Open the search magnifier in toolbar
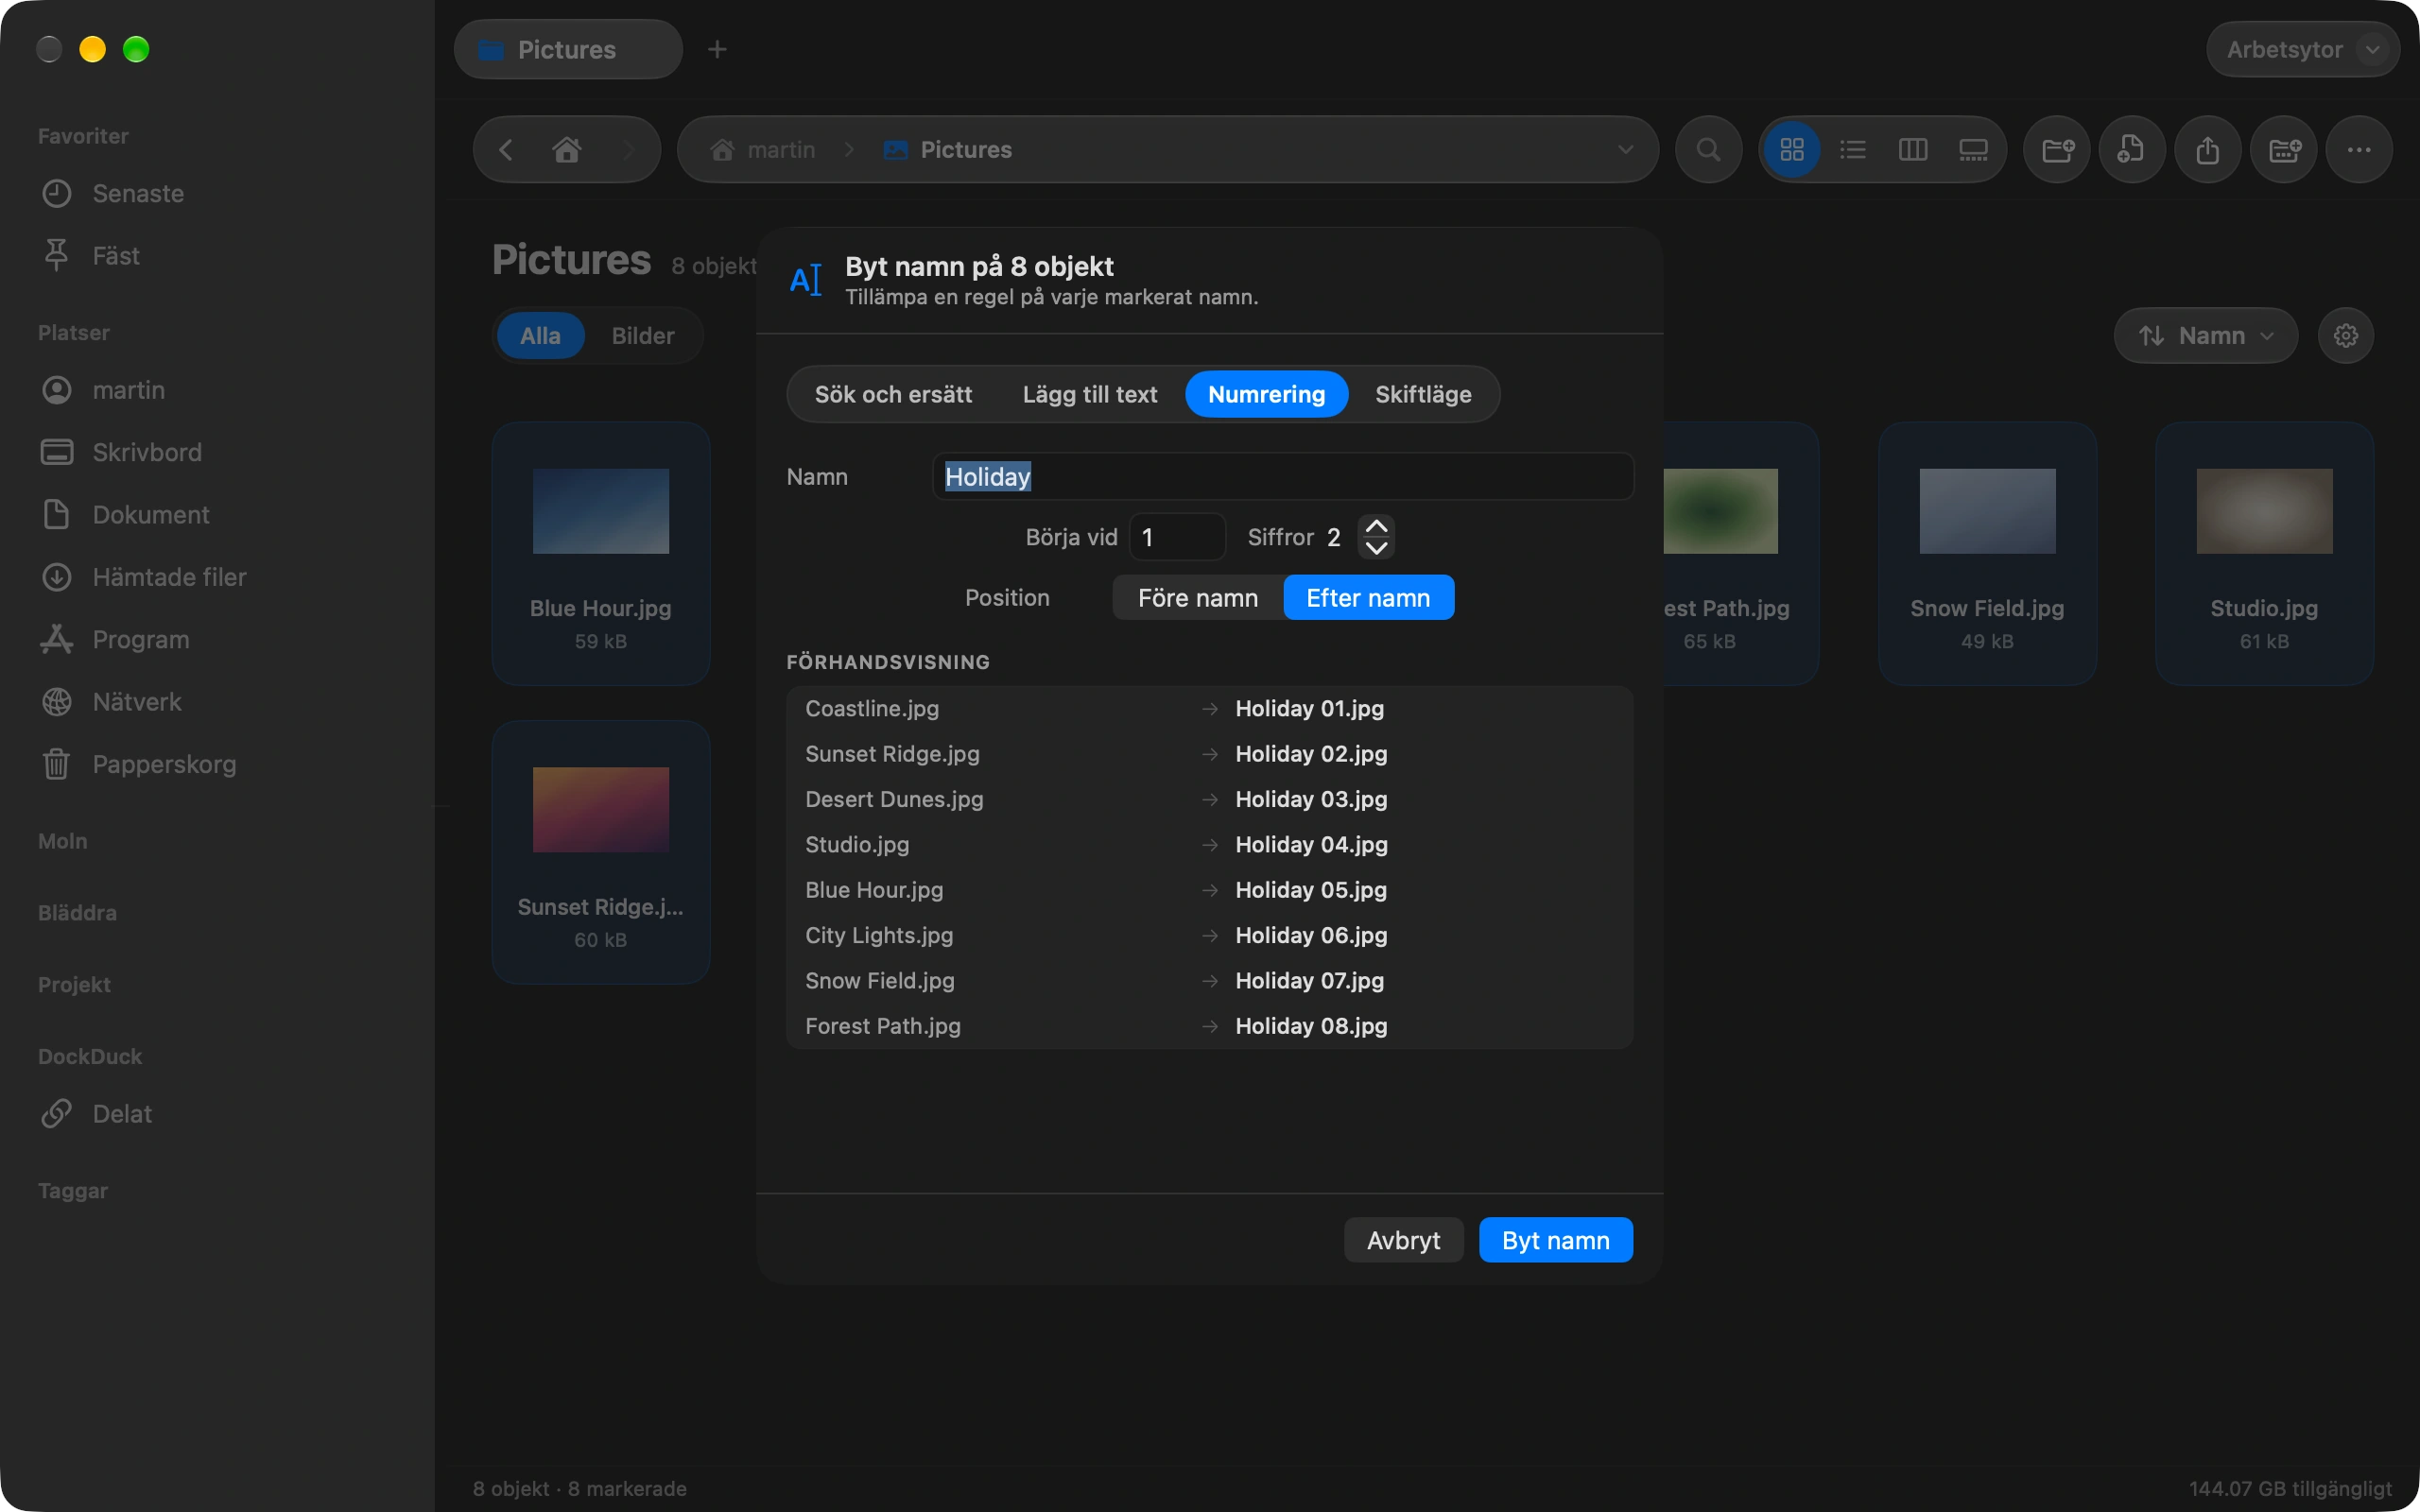The width and height of the screenshot is (2420, 1512). point(1709,150)
